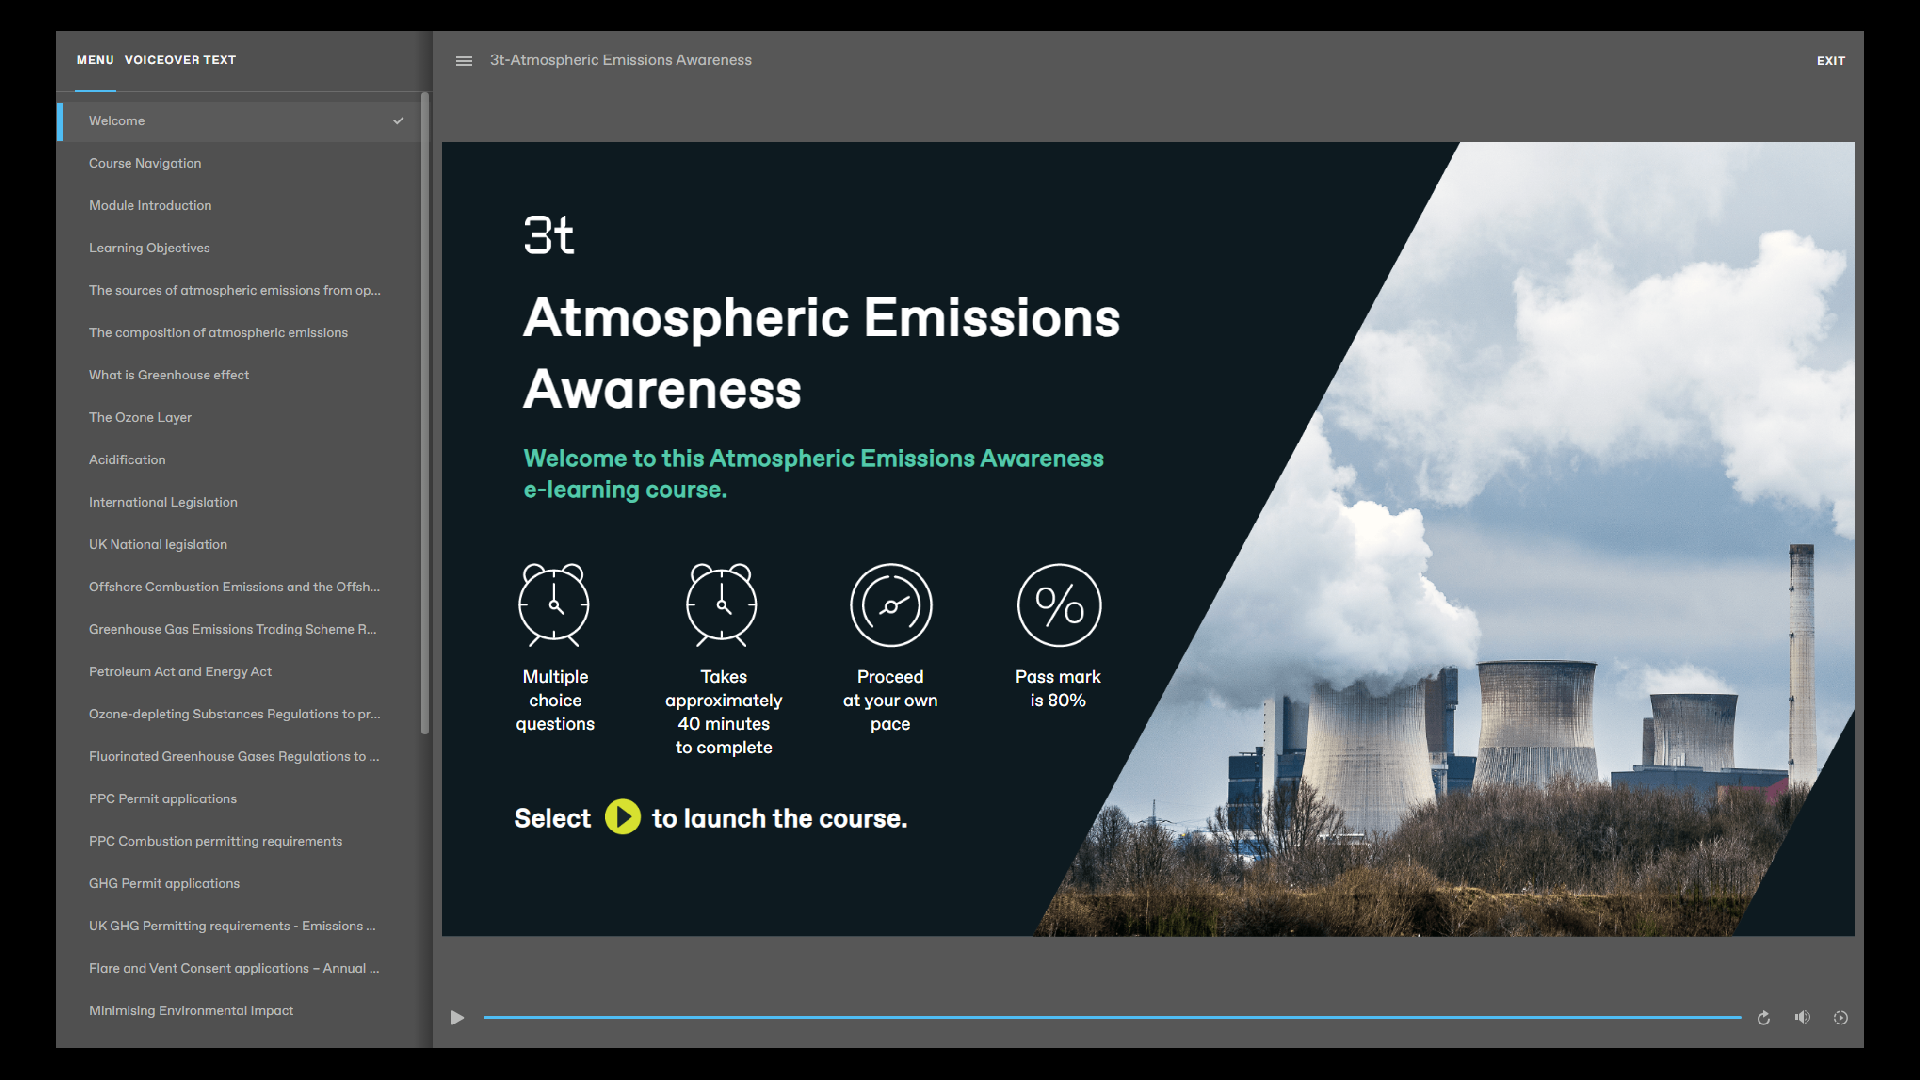
Task: Click the 3t logo on the slide
Action: [549, 236]
